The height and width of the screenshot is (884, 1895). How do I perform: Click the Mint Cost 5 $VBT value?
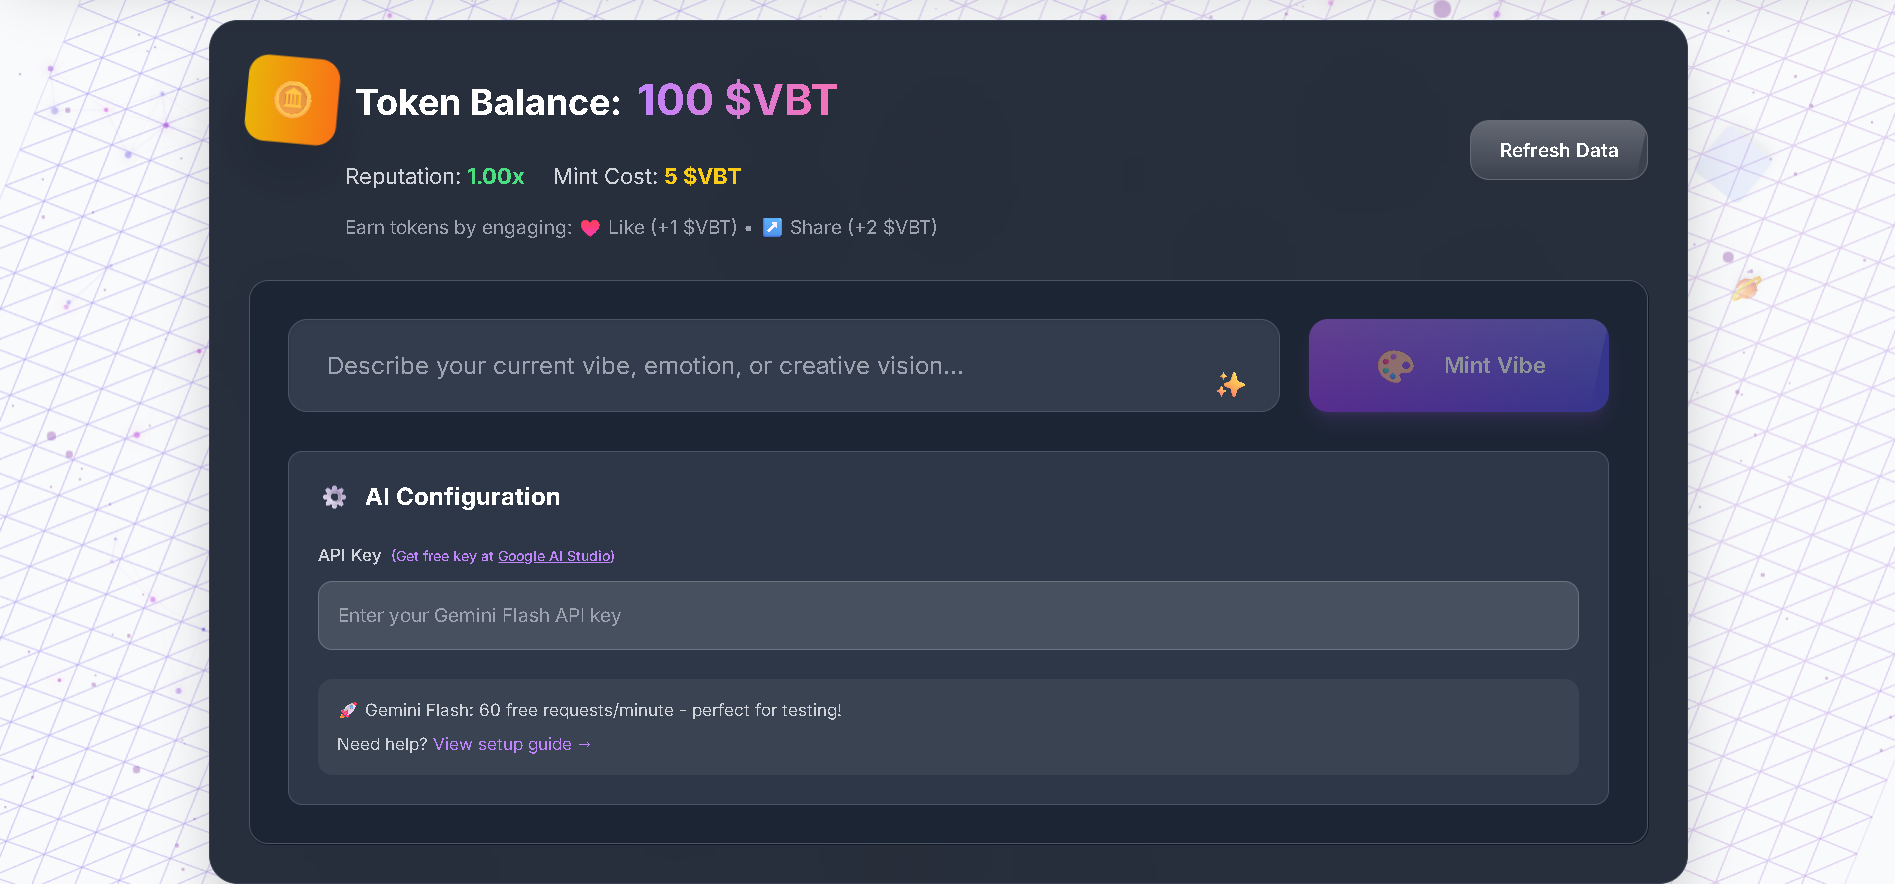click(x=702, y=177)
